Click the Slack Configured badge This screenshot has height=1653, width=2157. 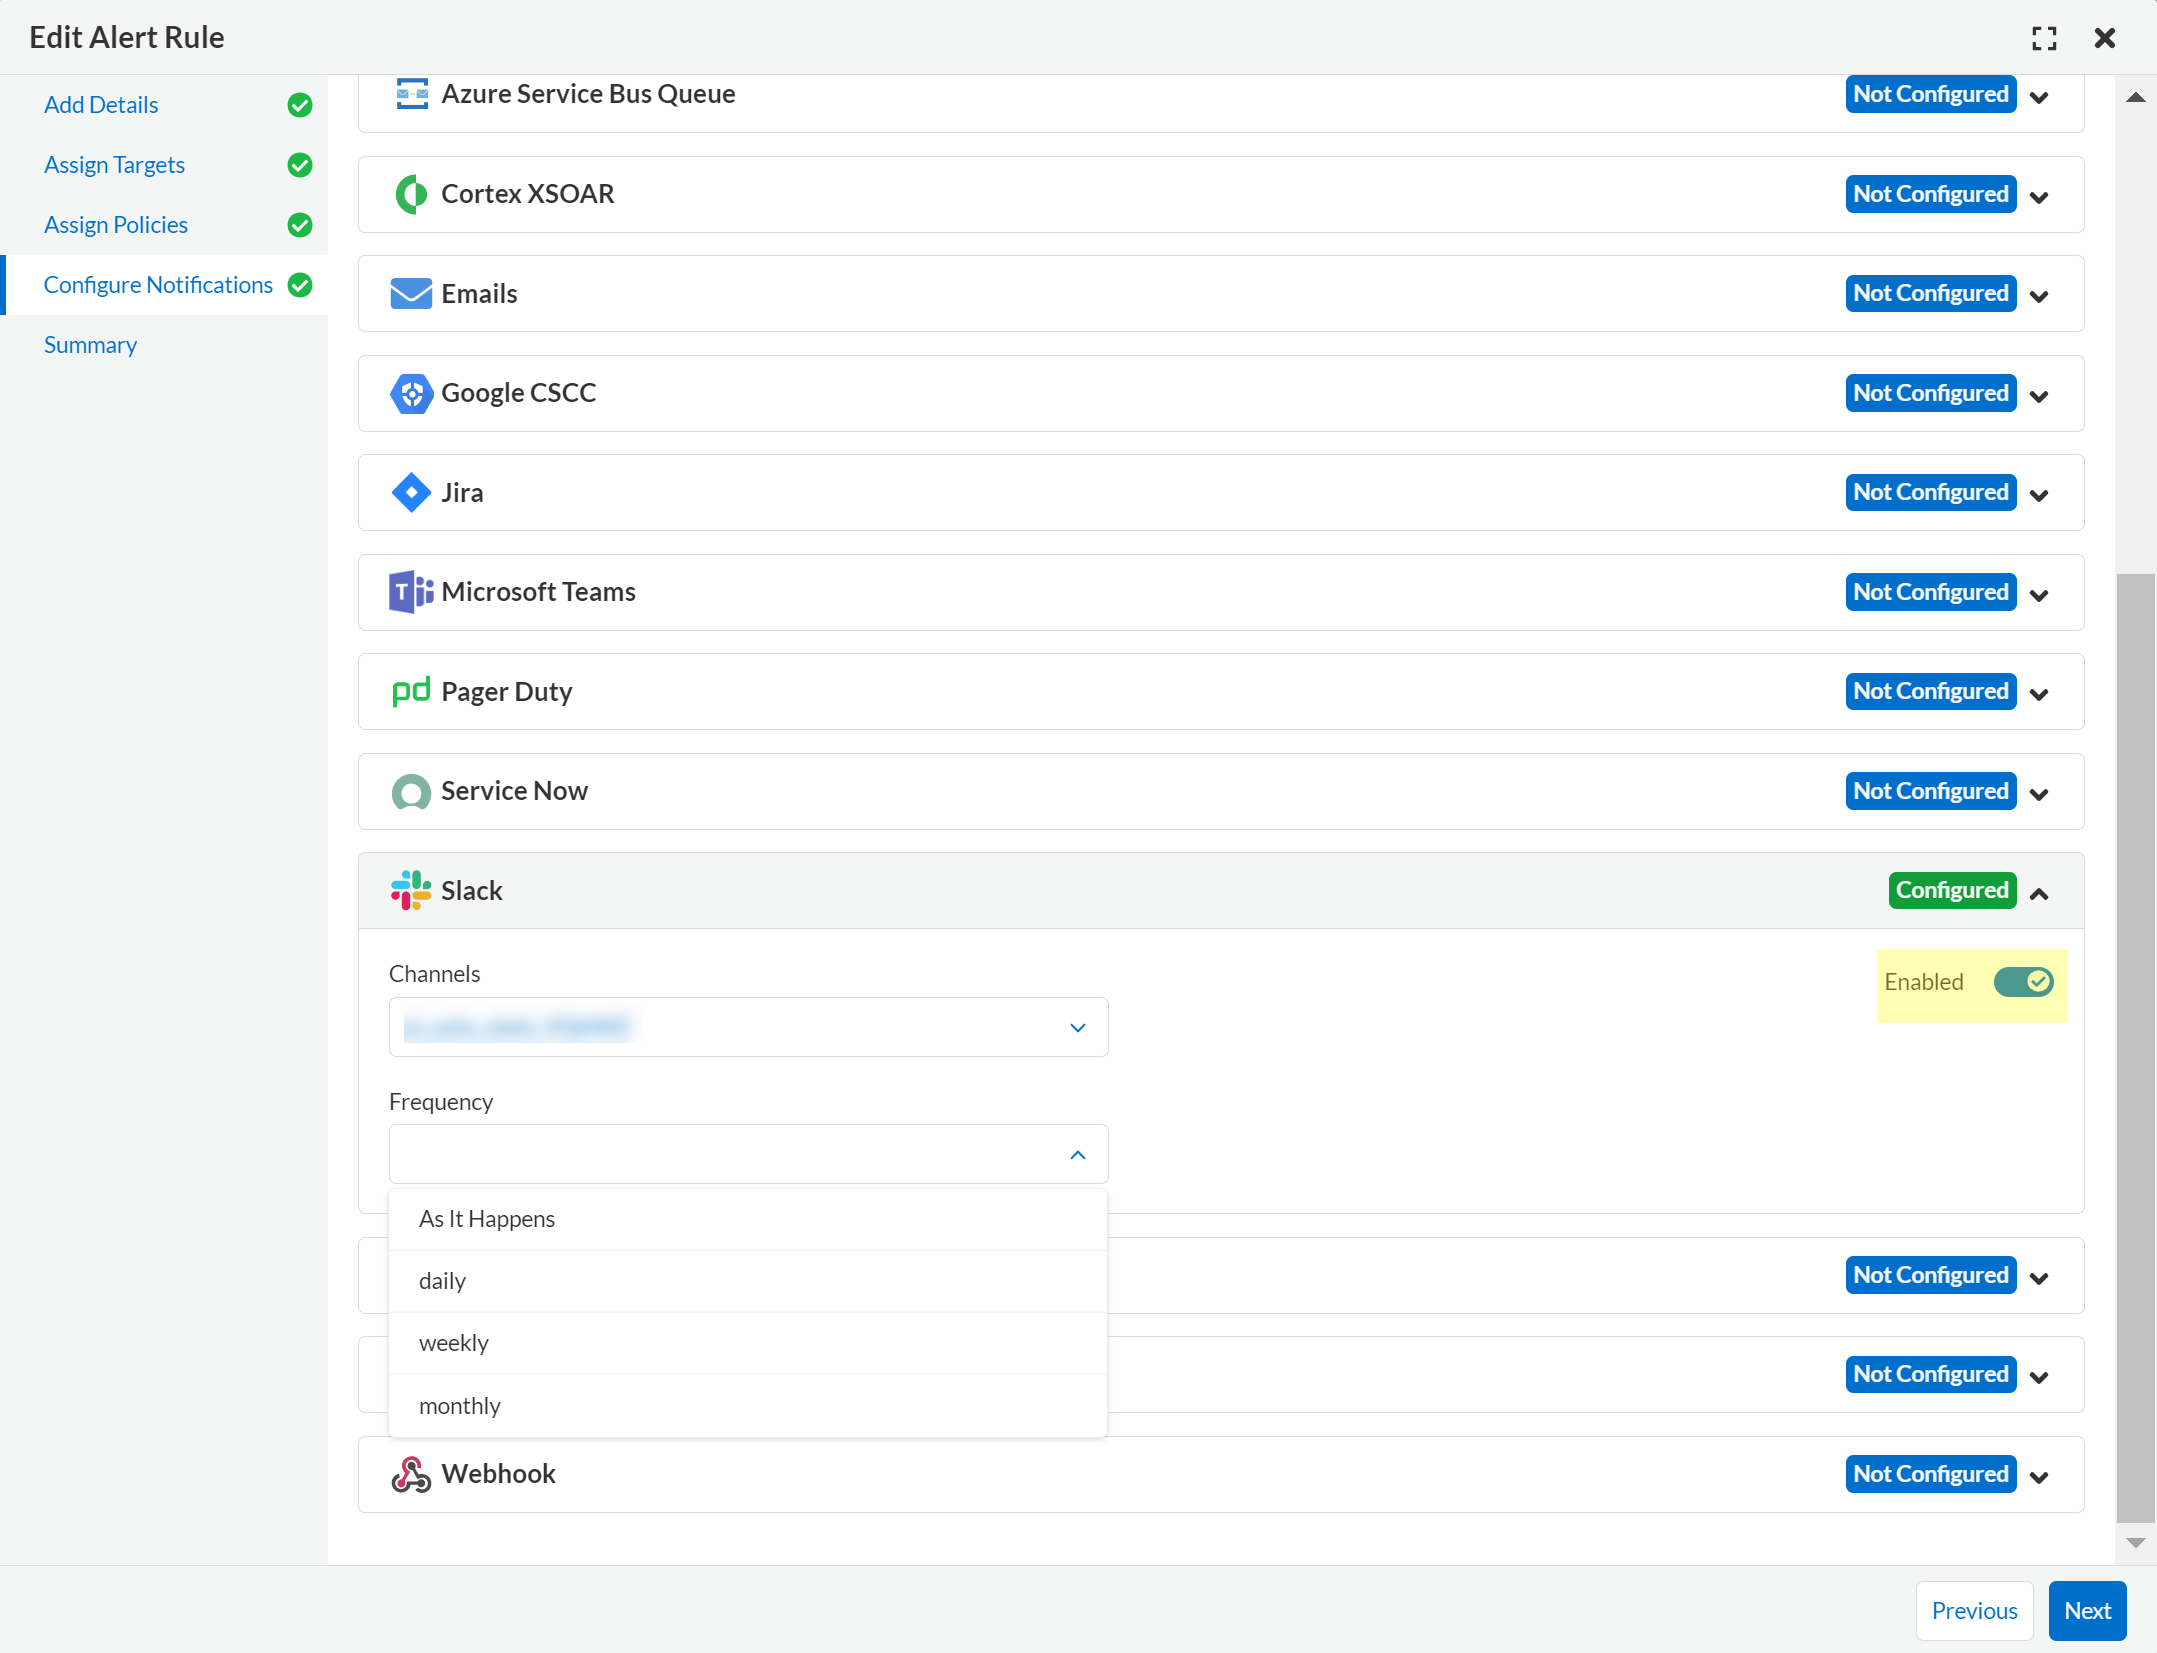(1952, 890)
